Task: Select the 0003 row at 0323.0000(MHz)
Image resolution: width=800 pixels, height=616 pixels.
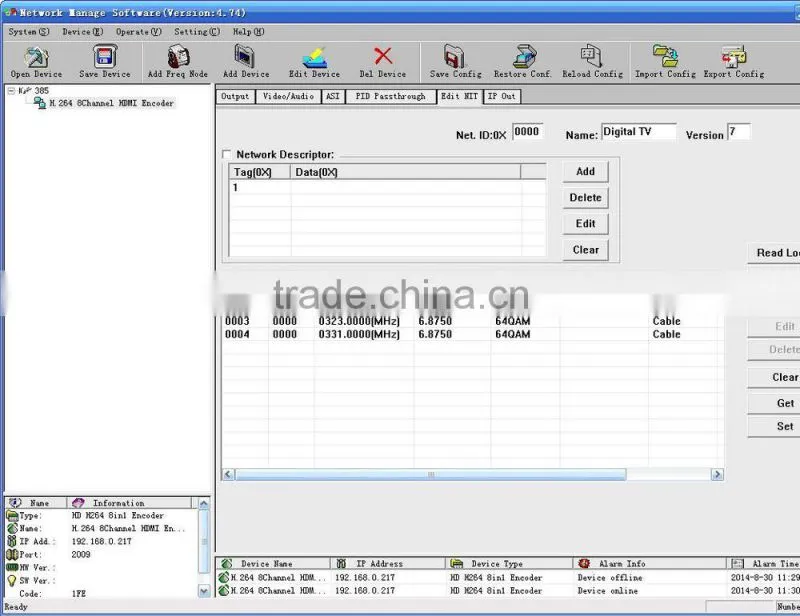Action: coord(472,321)
